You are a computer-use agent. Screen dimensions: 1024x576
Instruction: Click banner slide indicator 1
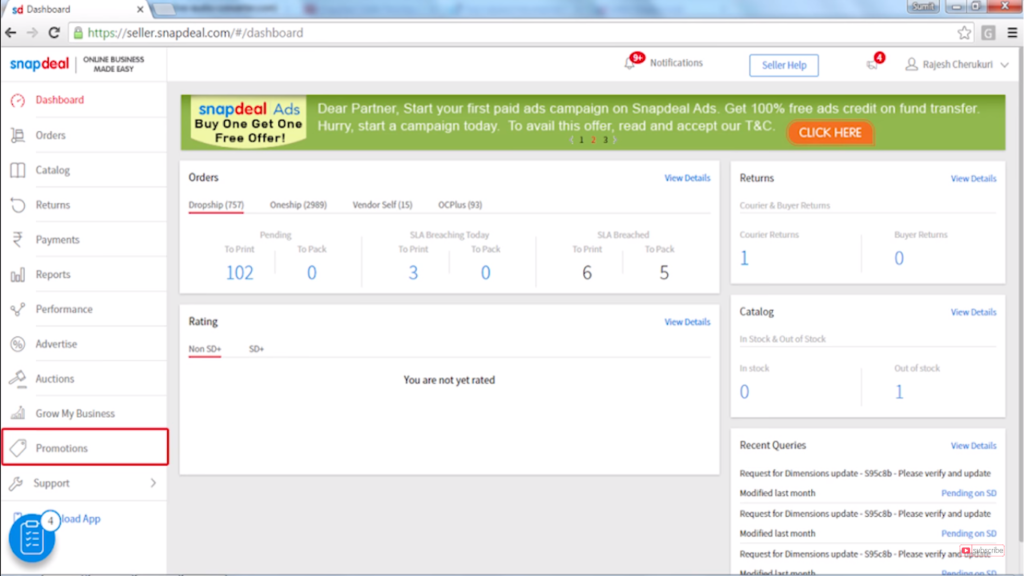click(x=581, y=140)
